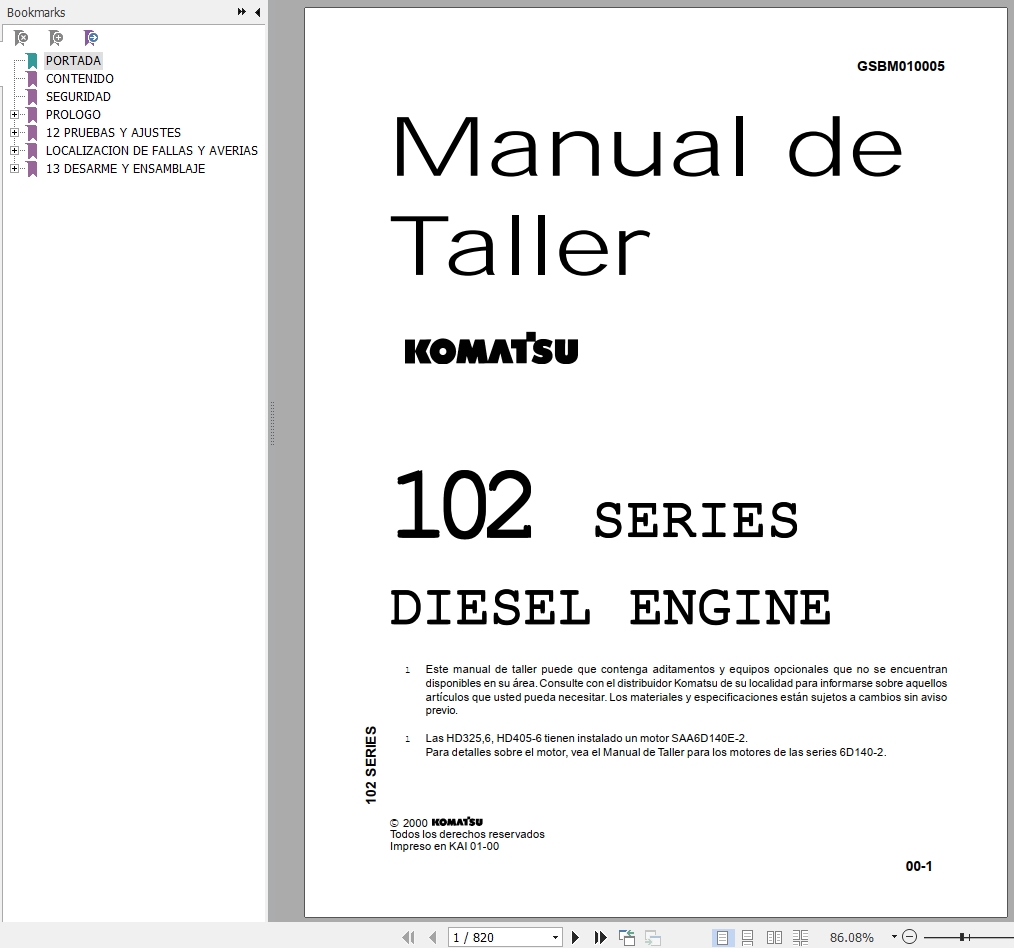Jump to the last page
Viewport: 1014px width, 948px height.
tap(600, 937)
